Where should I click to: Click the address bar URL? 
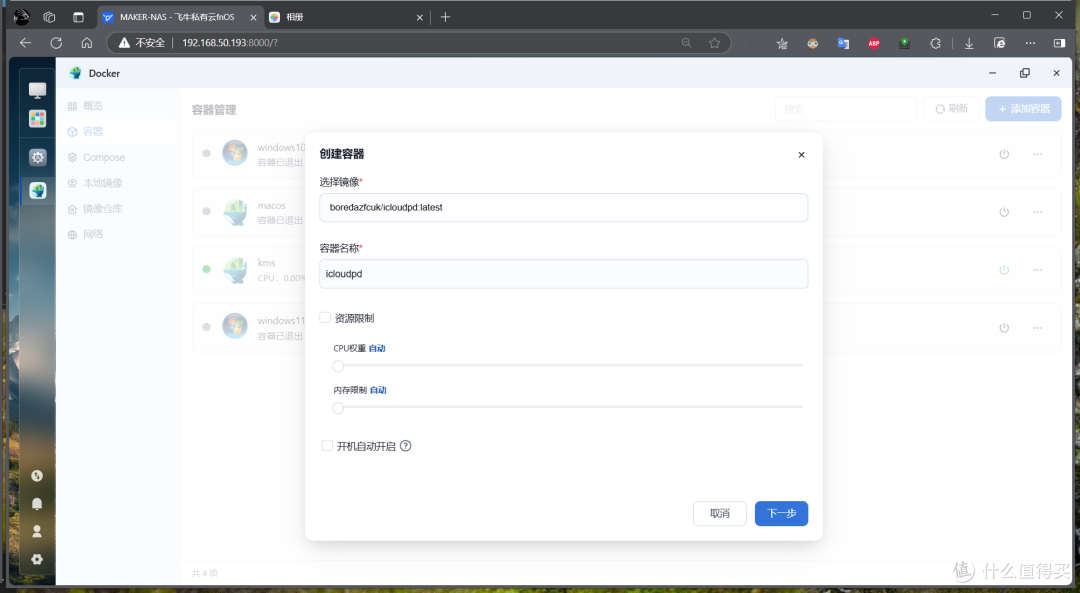pyautogui.click(x=230, y=43)
